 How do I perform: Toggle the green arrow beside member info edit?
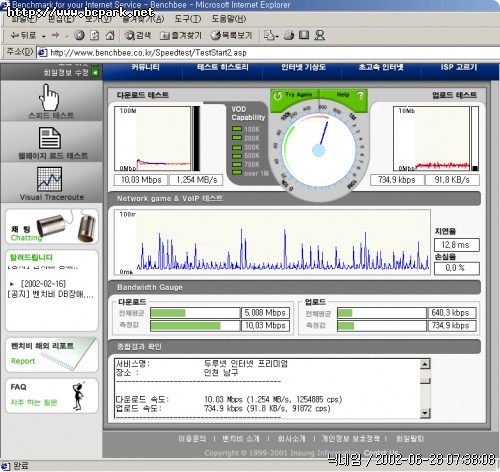(x=95, y=73)
